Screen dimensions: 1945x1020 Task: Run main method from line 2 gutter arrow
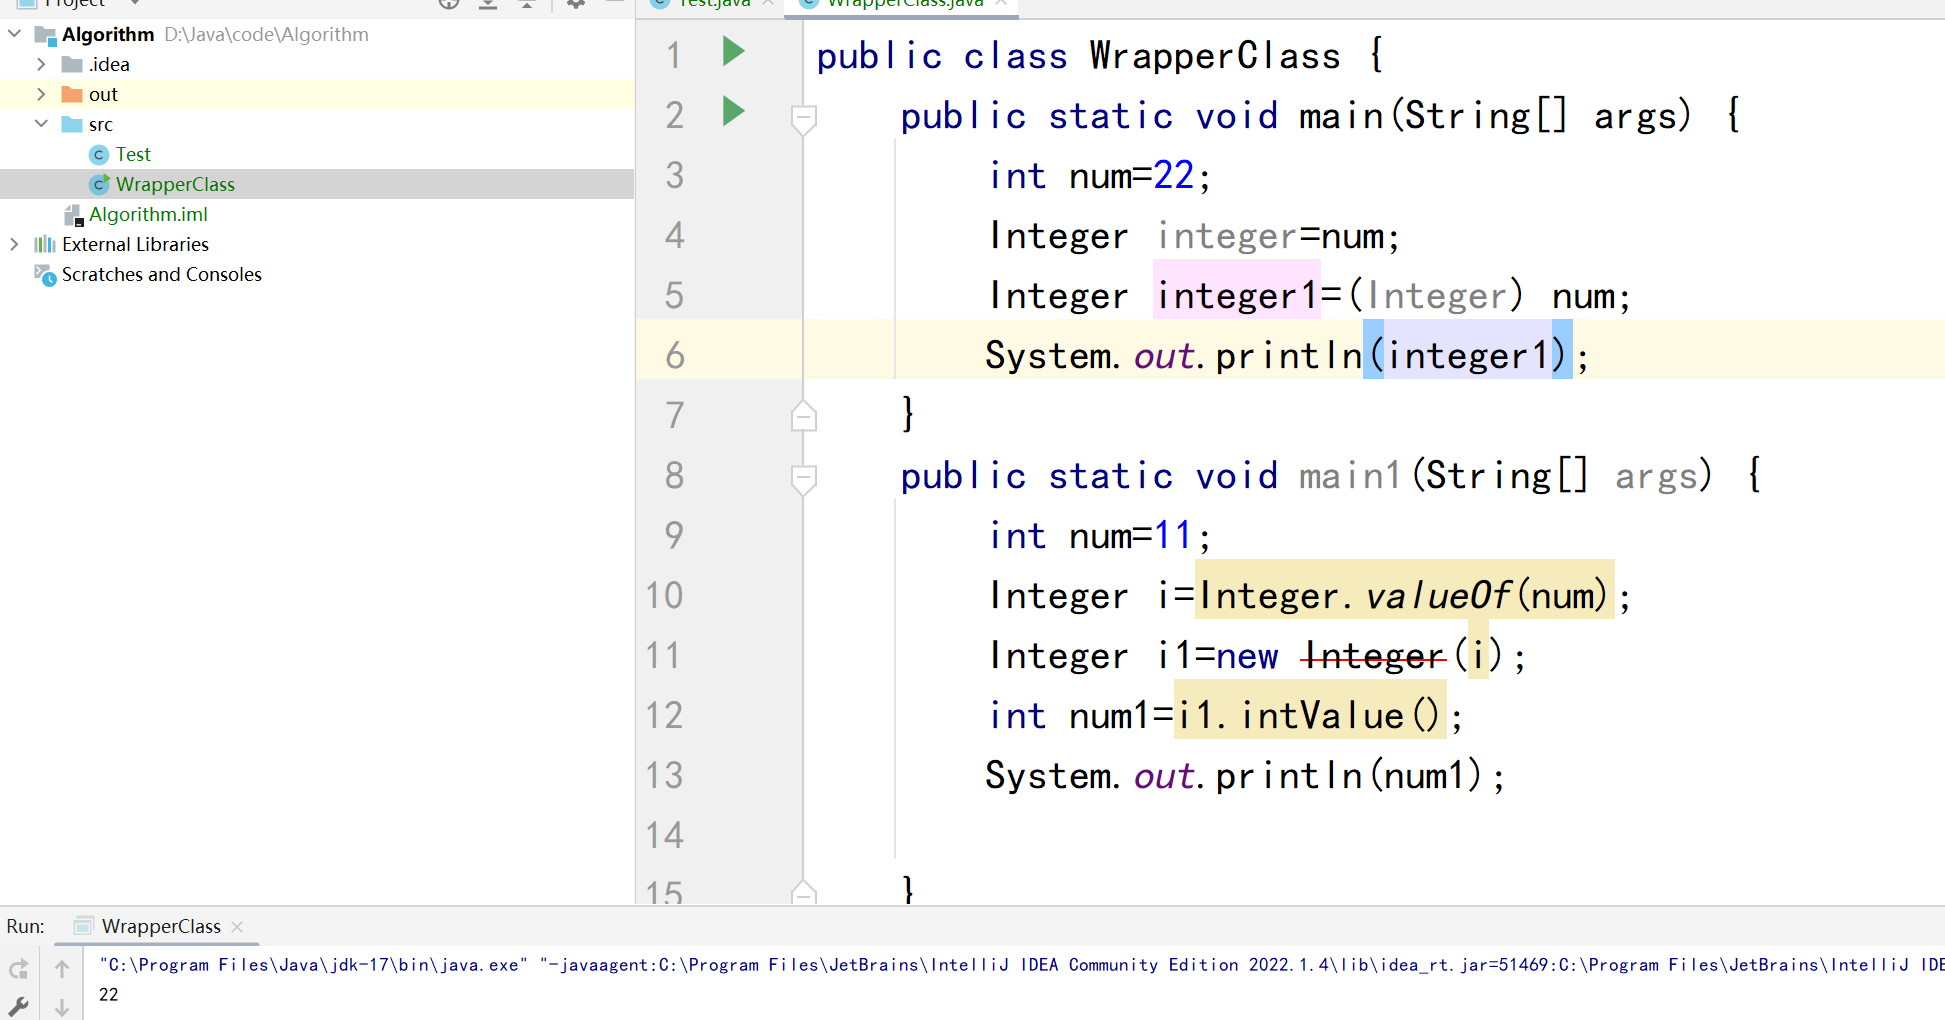[734, 111]
